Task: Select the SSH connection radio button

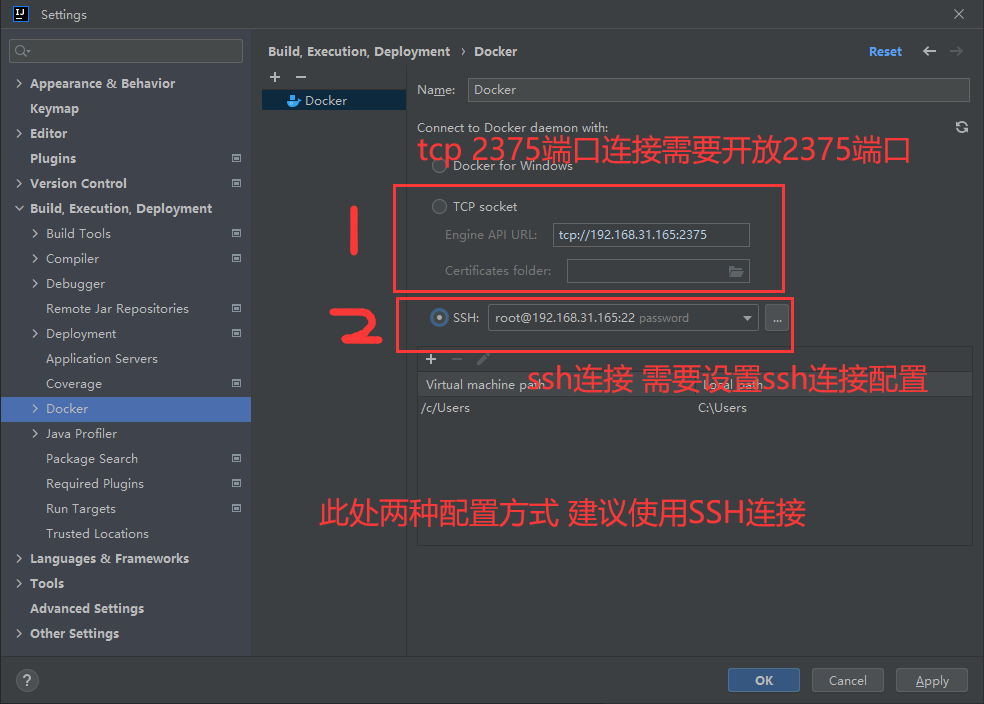Action: click(439, 317)
